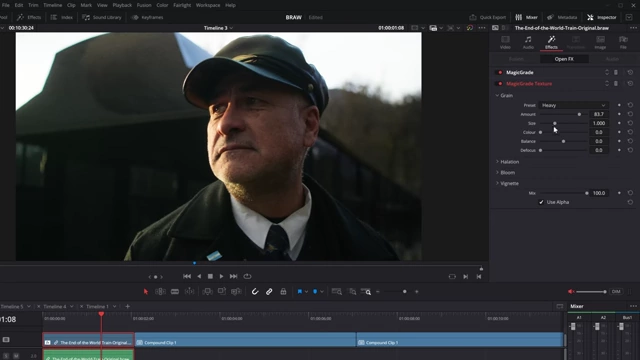Click the timeline zoom-in plus button
The image size is (640, 360).
pyautogui.click(x=417, y=292)
